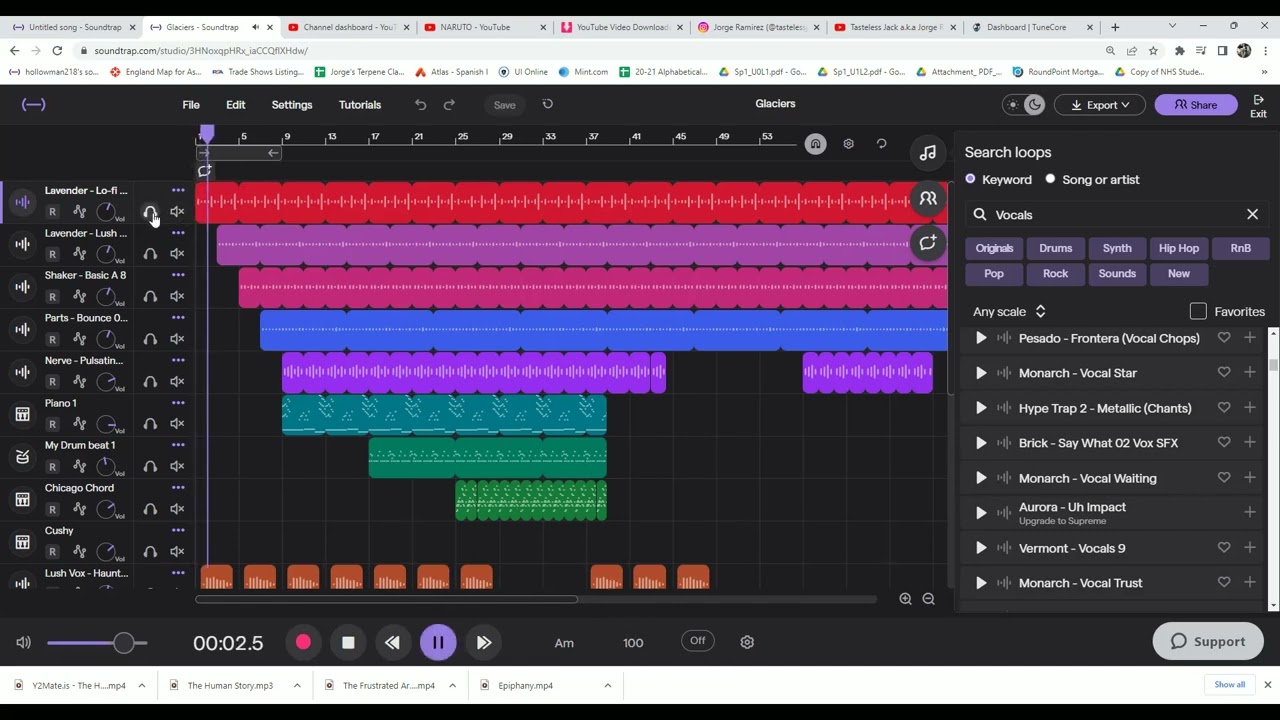Screen dimensions: 1280x720
Task: Click the metronome settings gear near the tempo
Action: click(747, 642)
